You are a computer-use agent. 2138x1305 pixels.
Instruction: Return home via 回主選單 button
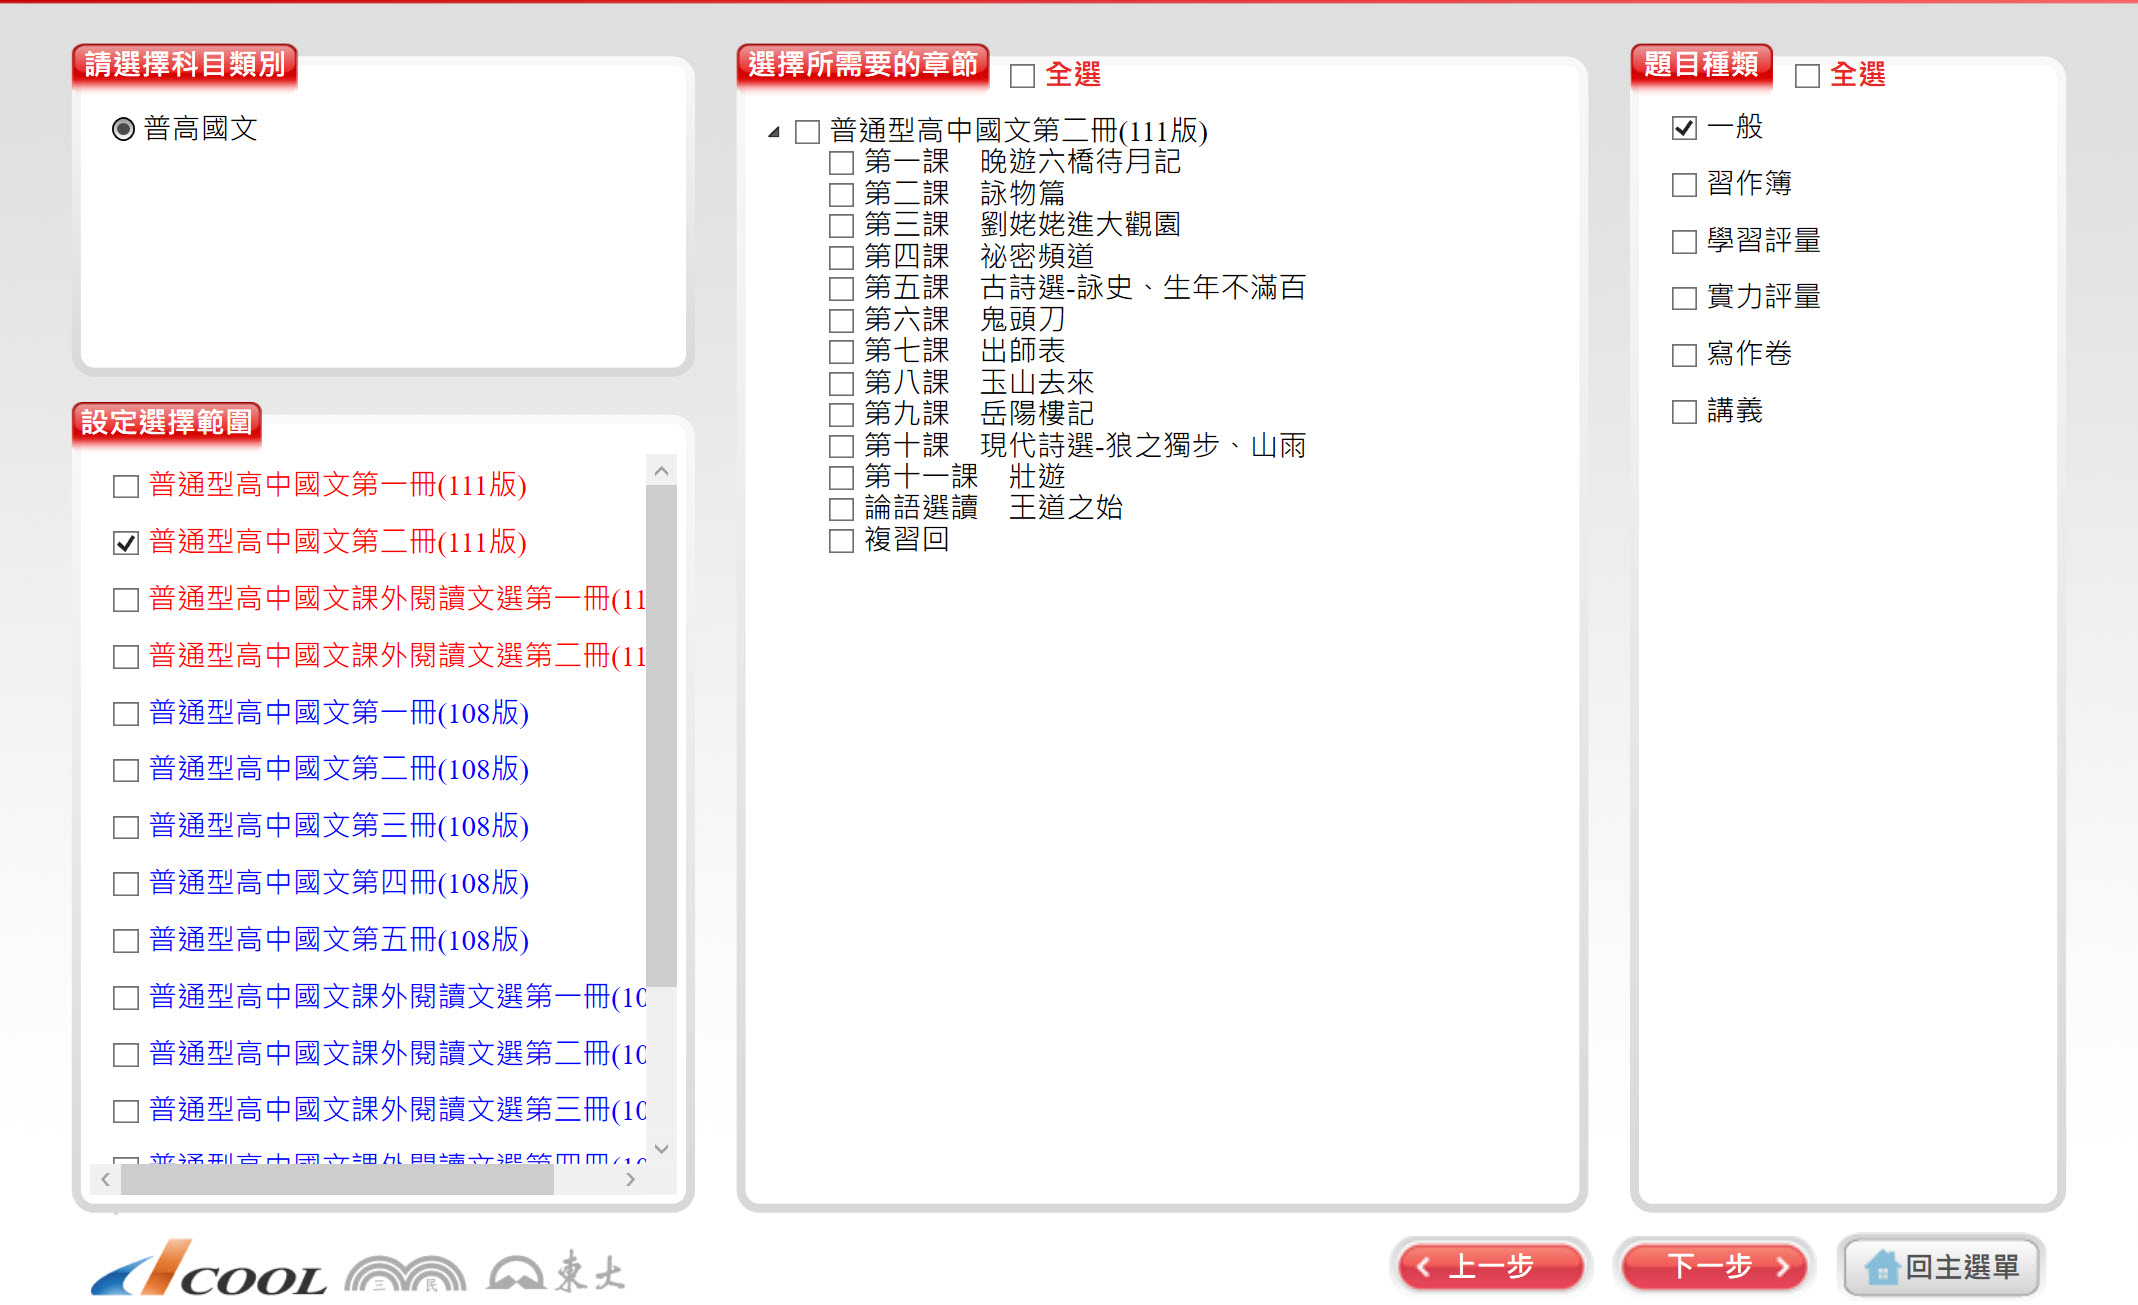[1942, 1267]
